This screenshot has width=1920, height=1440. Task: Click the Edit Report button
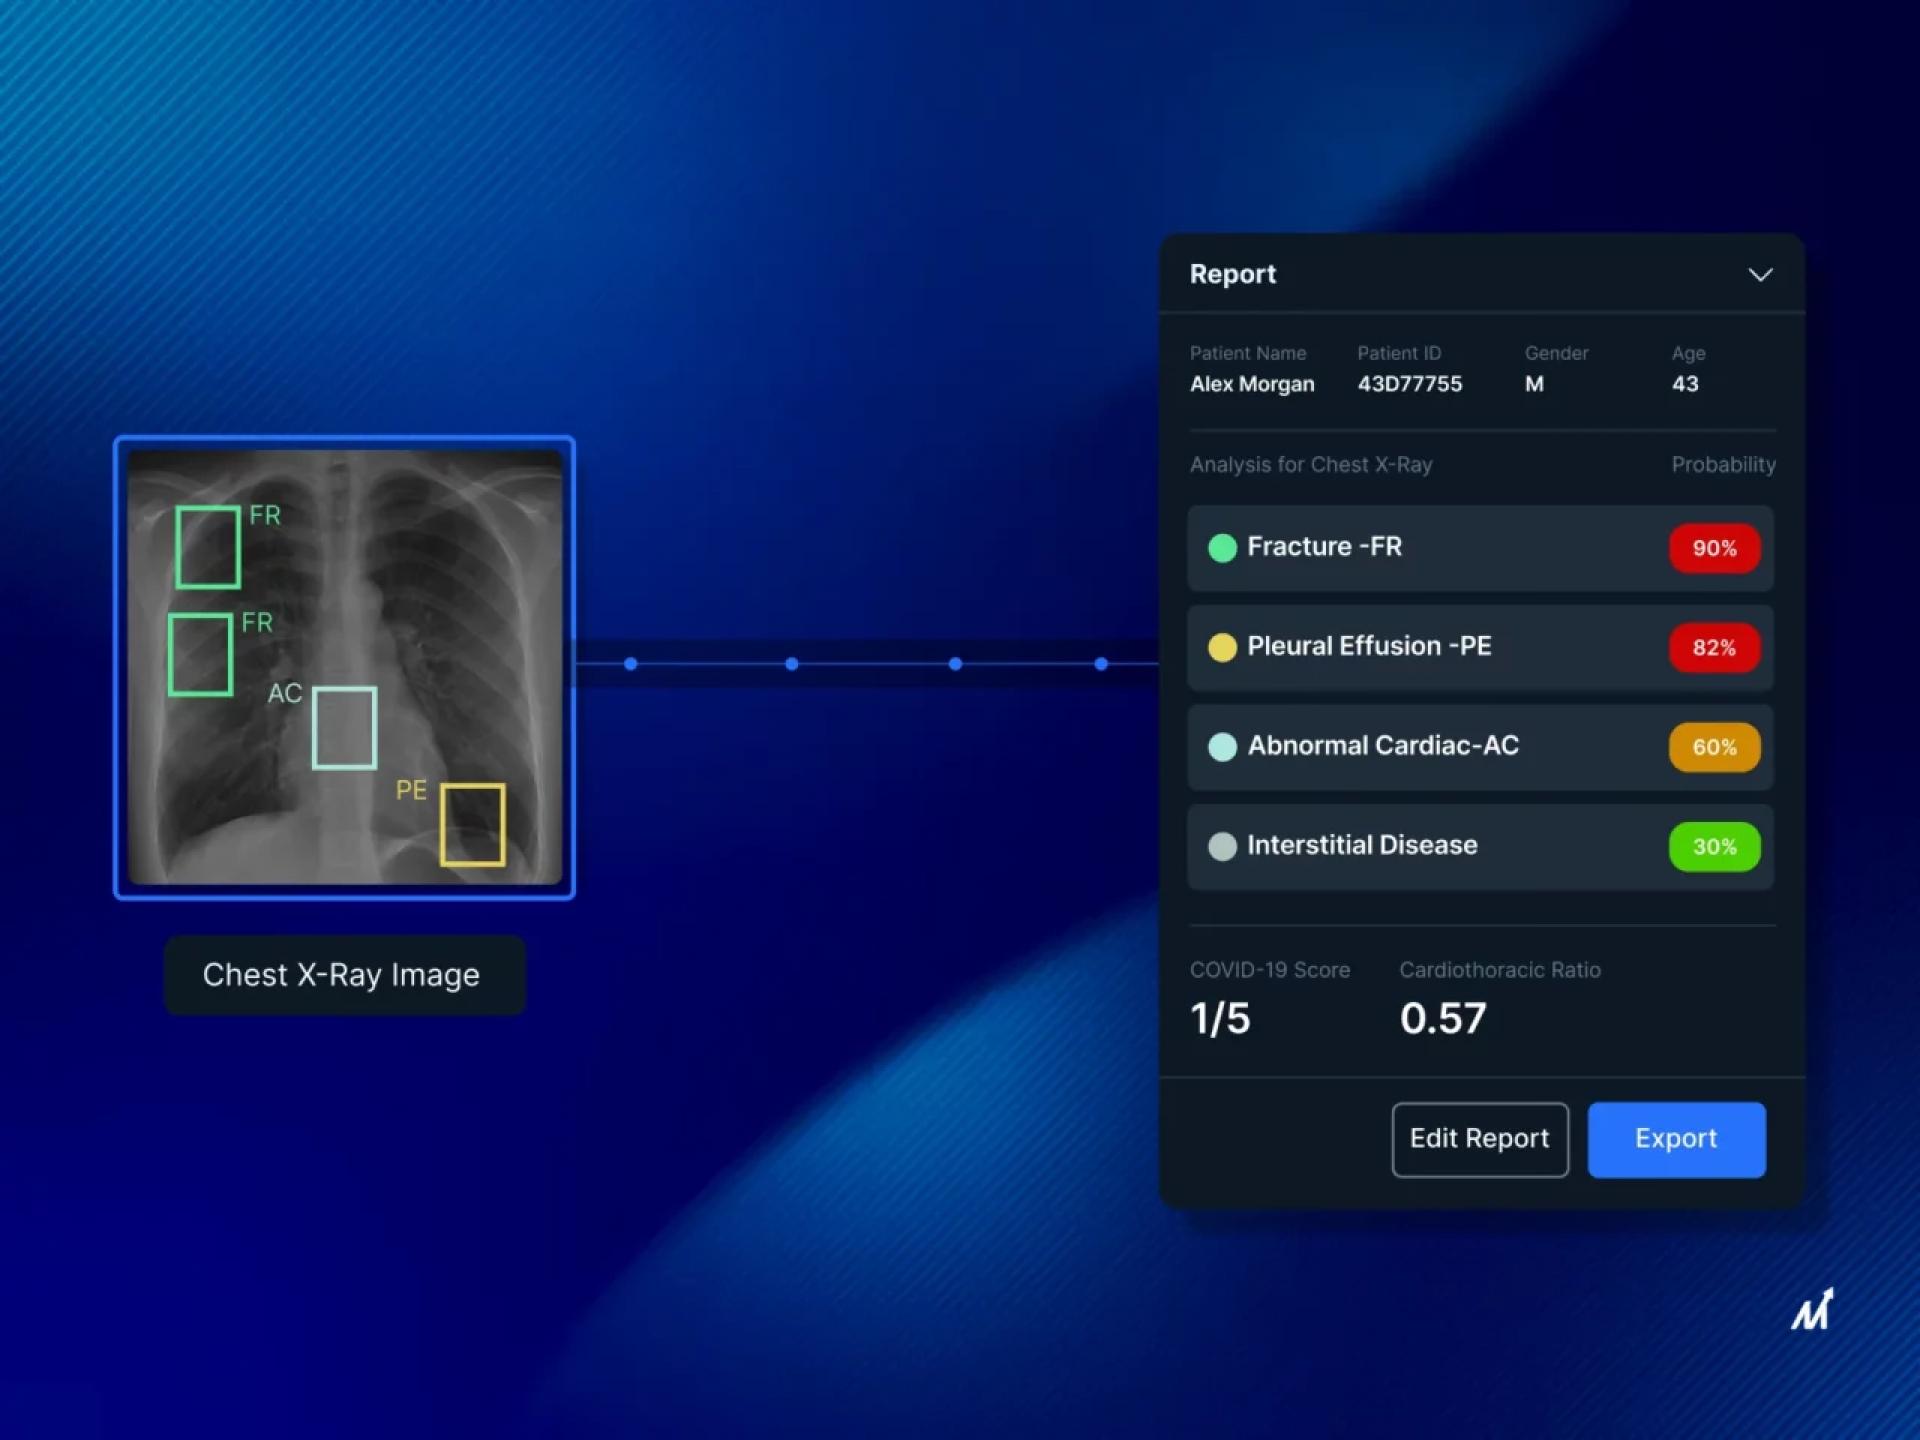click(1479, 1139)
